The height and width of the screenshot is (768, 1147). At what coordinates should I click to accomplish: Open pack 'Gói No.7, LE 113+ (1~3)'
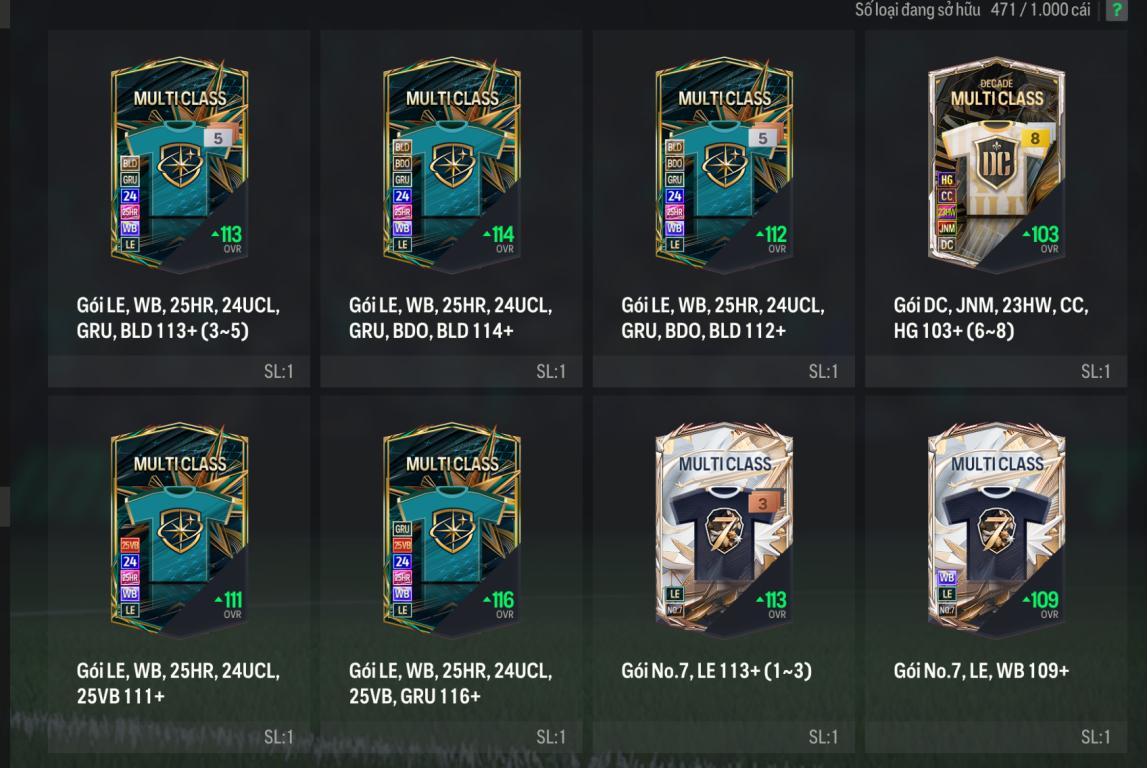click(x=716, y=671)
